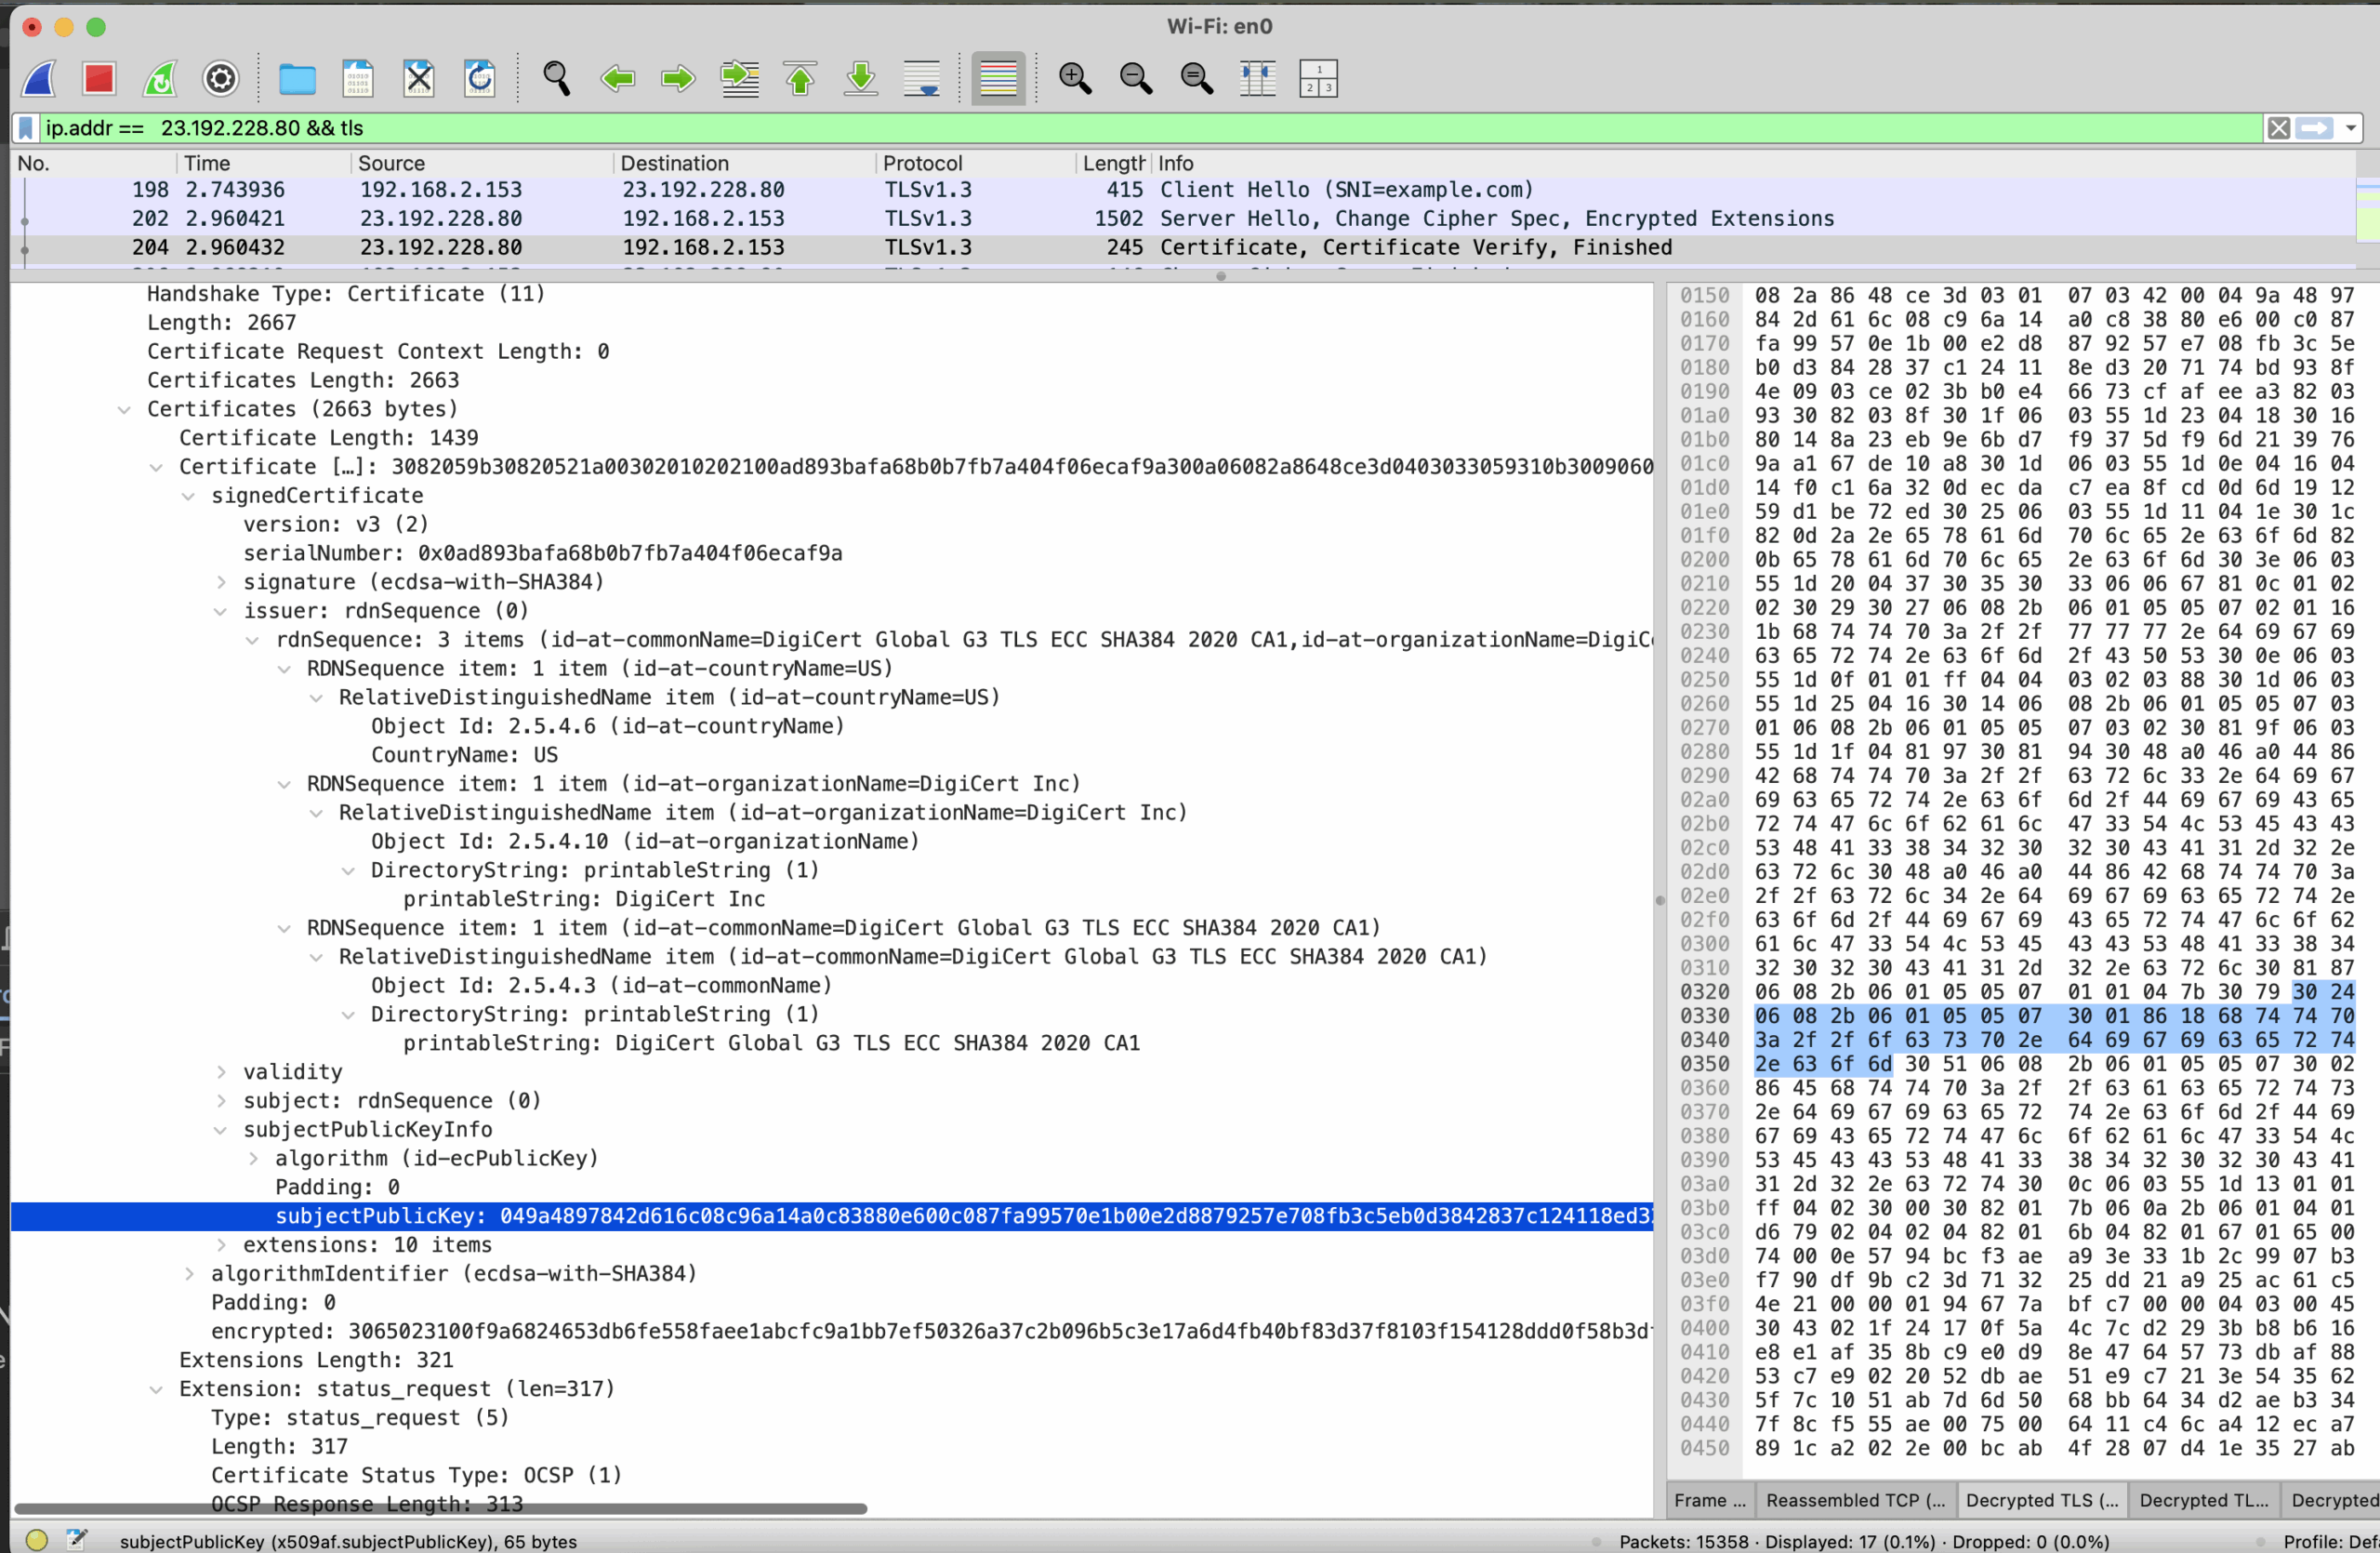Restart the current capture
This screenshot has width=2380, height=1553.
(160, 78)
